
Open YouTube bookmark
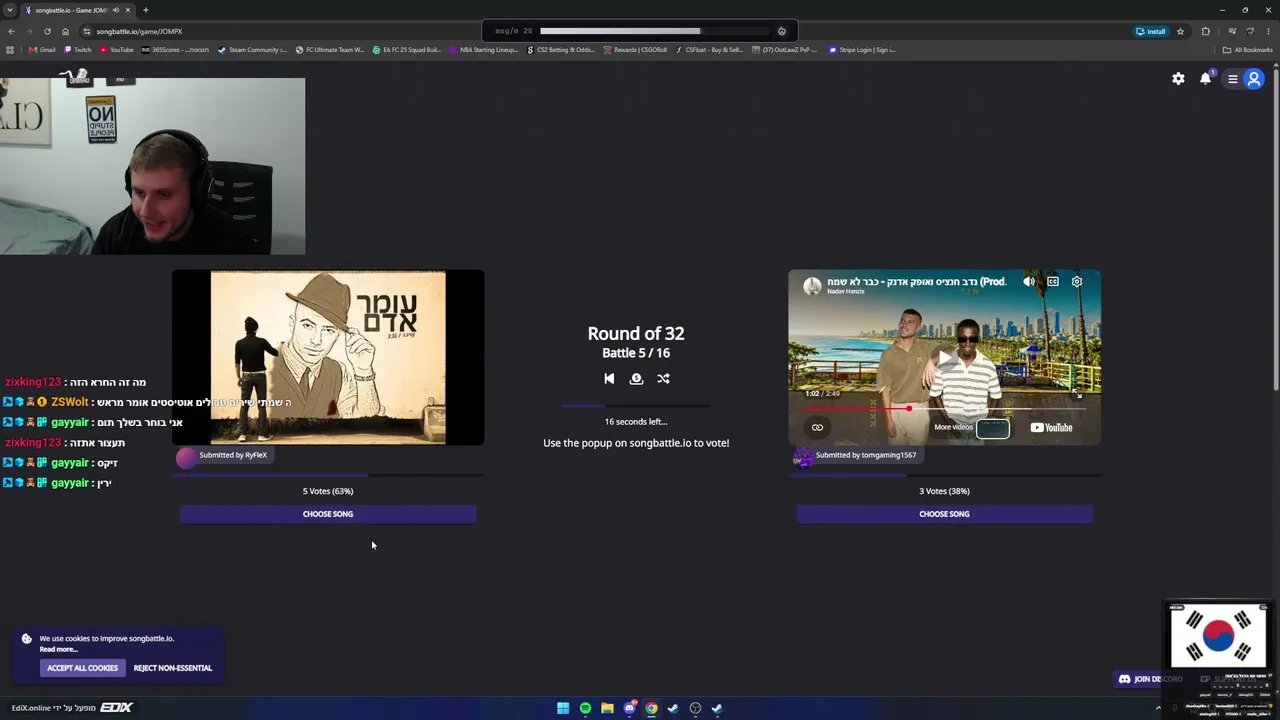[x=117, y=49]
